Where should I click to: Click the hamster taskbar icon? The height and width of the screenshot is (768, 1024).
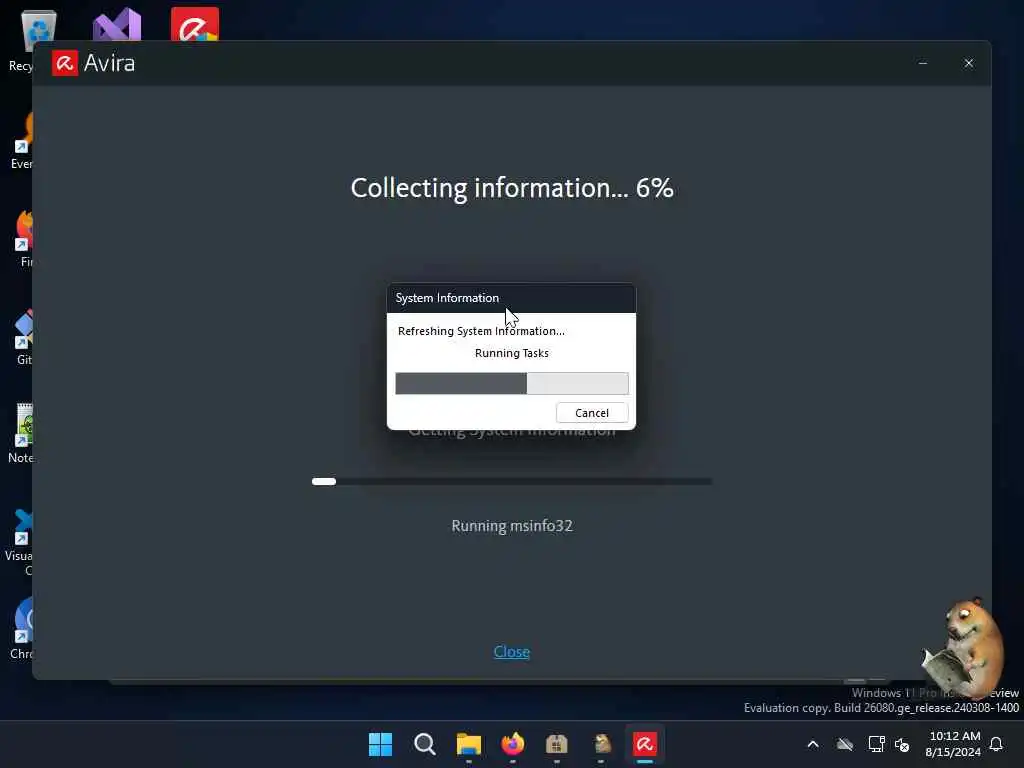click(x=601, y=744)
